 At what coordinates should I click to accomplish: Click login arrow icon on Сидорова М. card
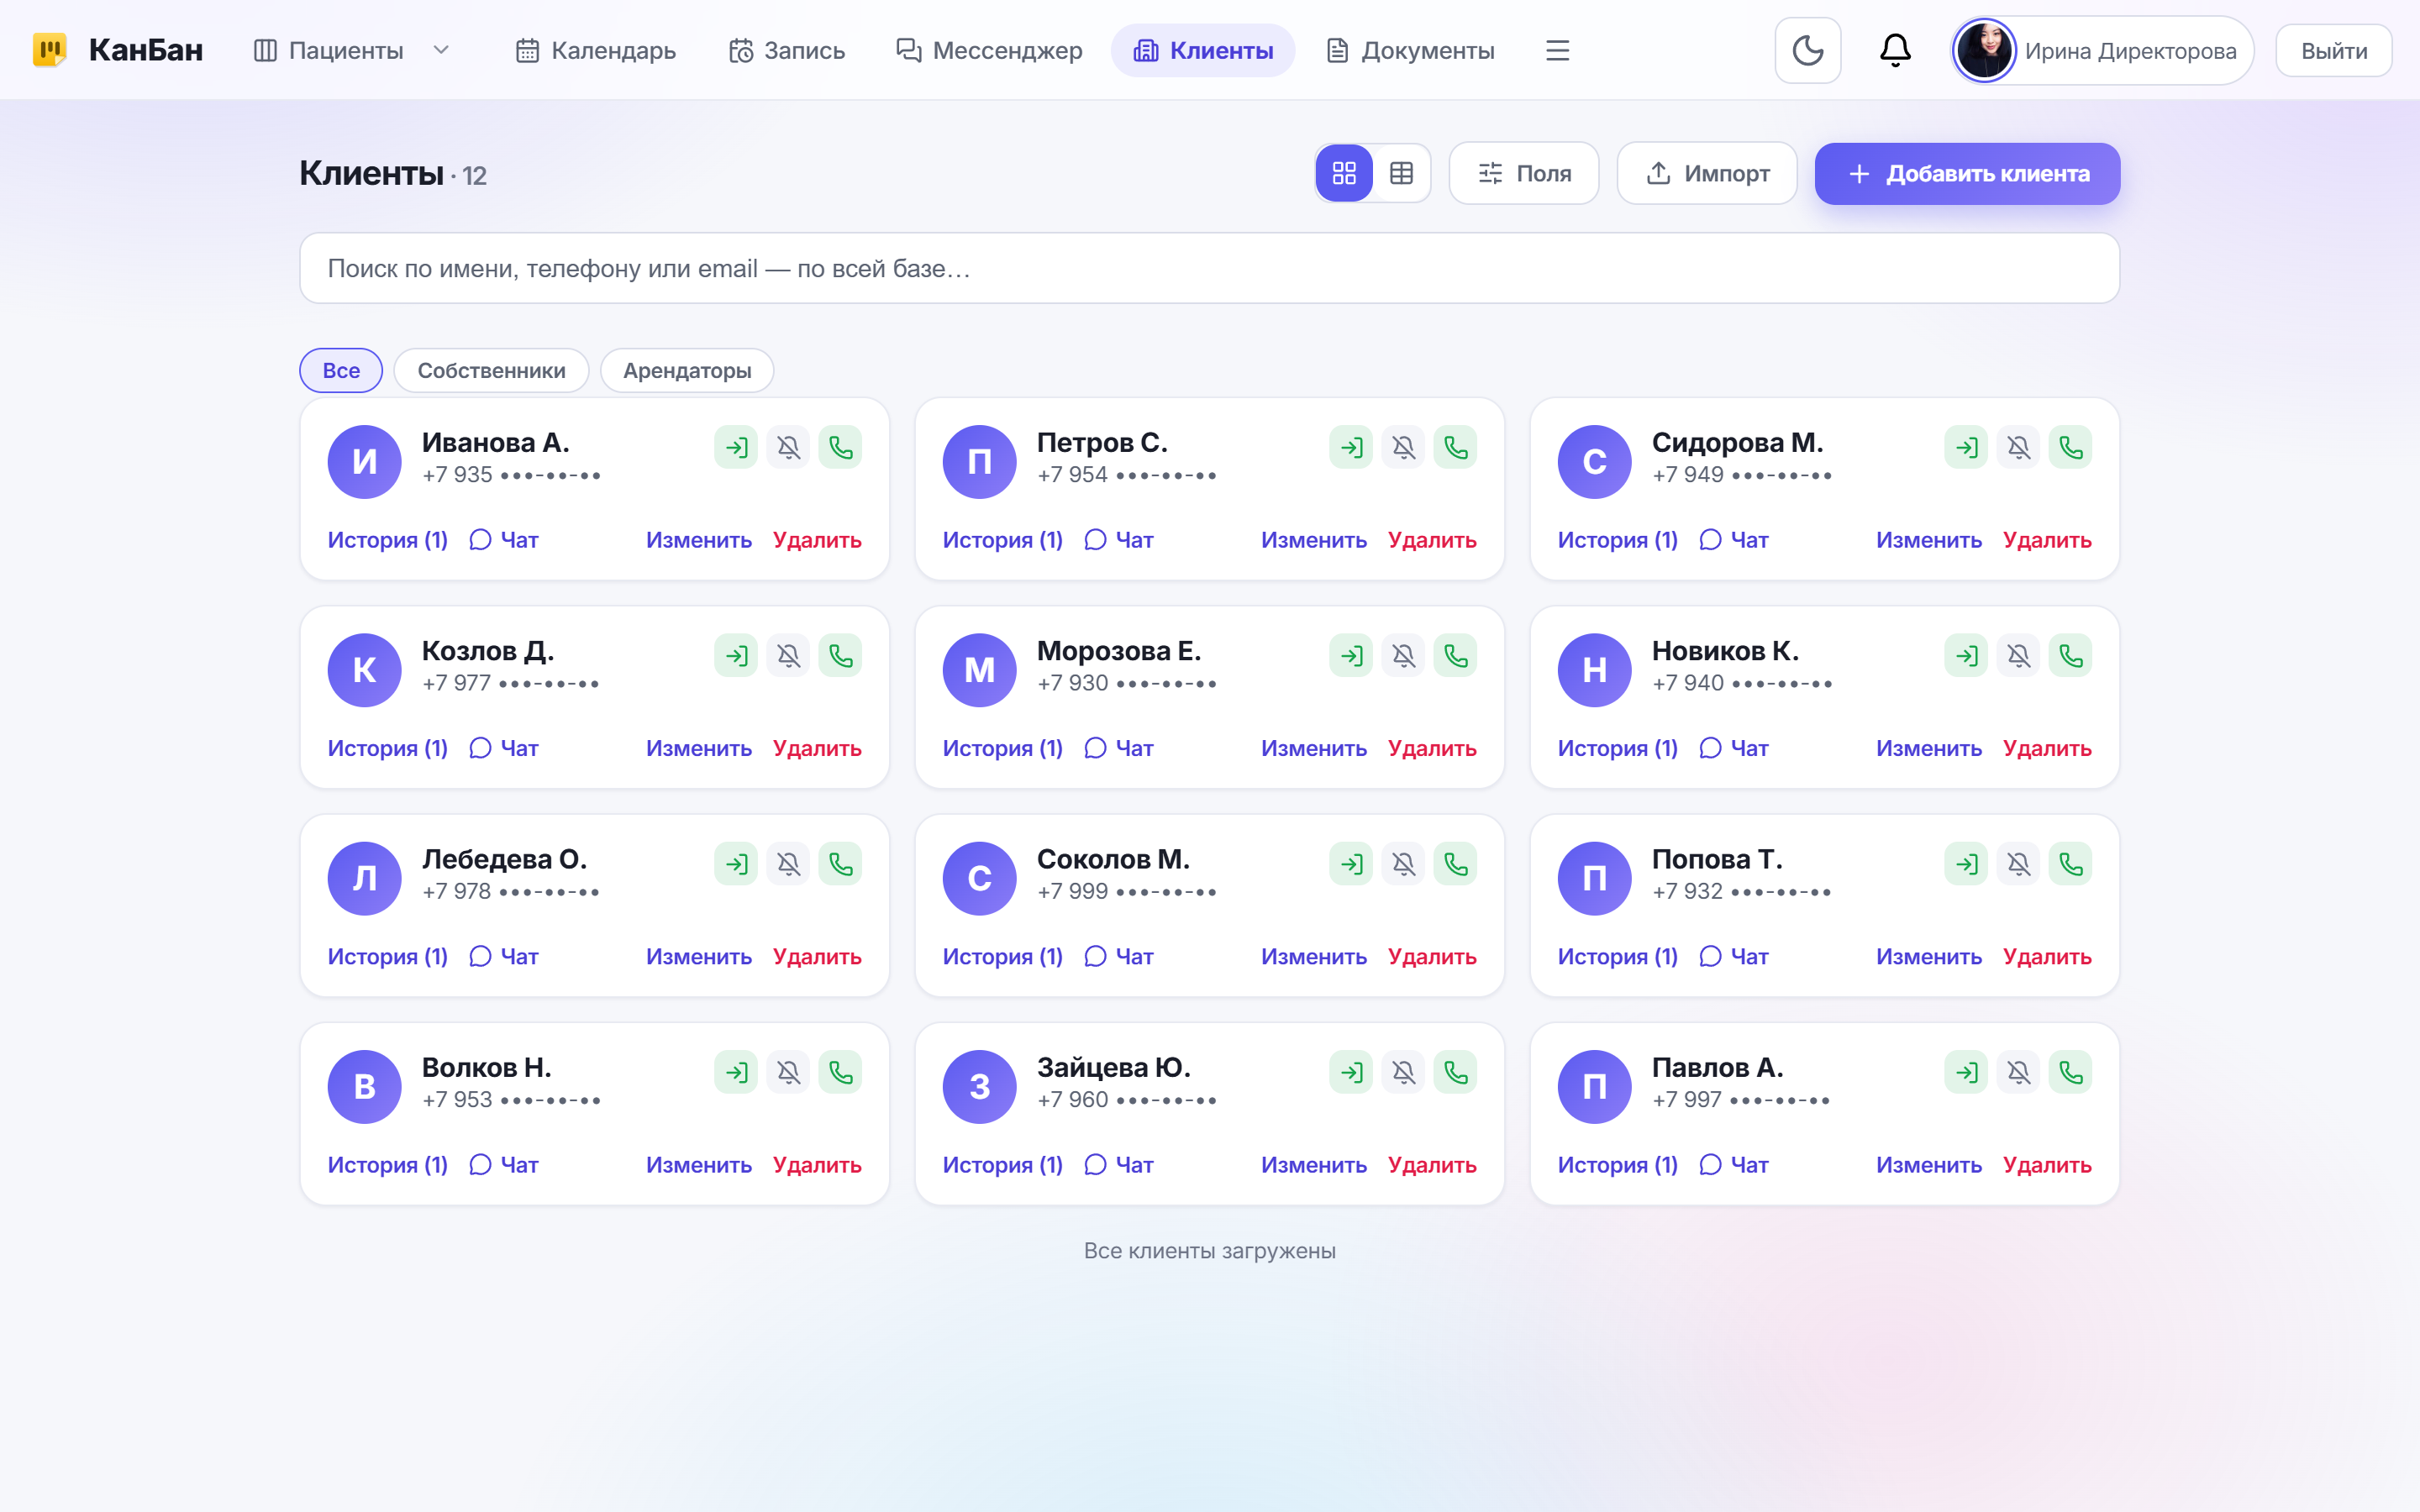pos(1966,447)
